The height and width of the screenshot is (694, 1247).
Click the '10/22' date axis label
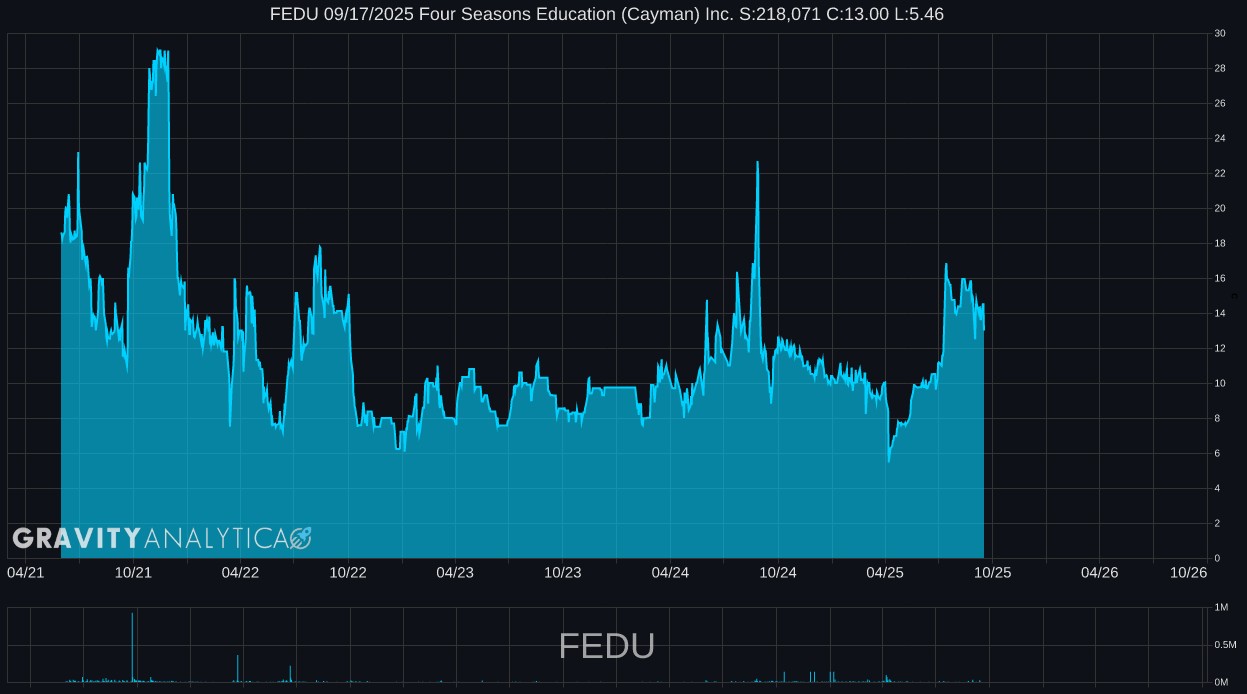point(348,572)
